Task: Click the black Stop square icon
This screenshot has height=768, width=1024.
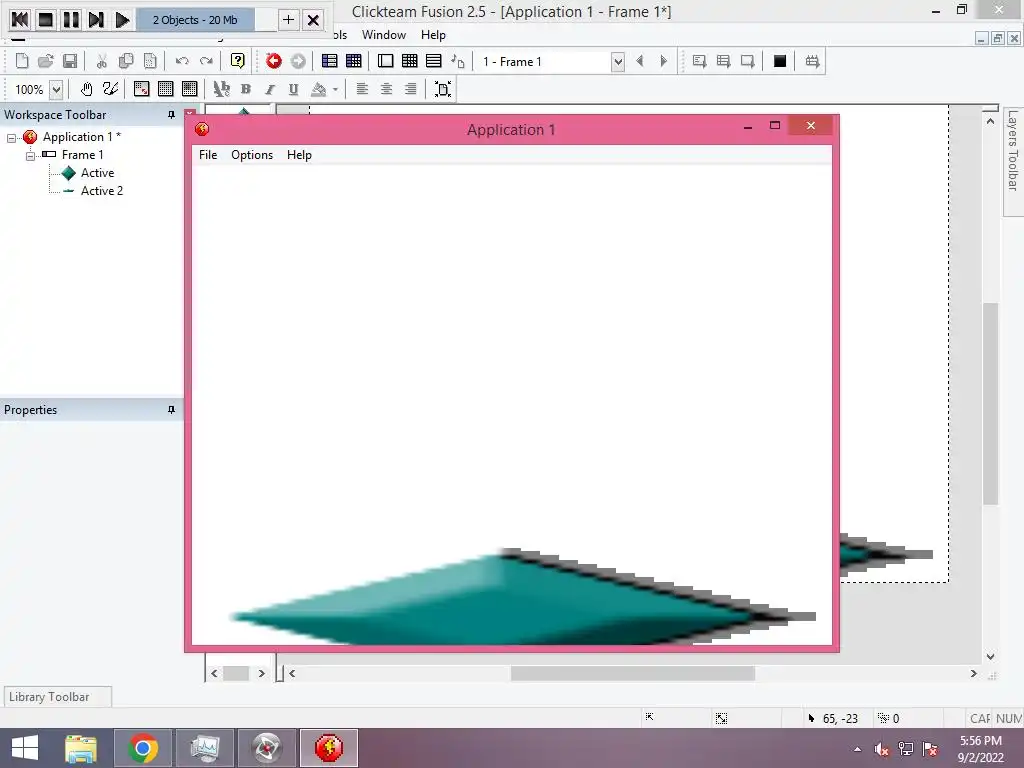Action: point(780,61)
